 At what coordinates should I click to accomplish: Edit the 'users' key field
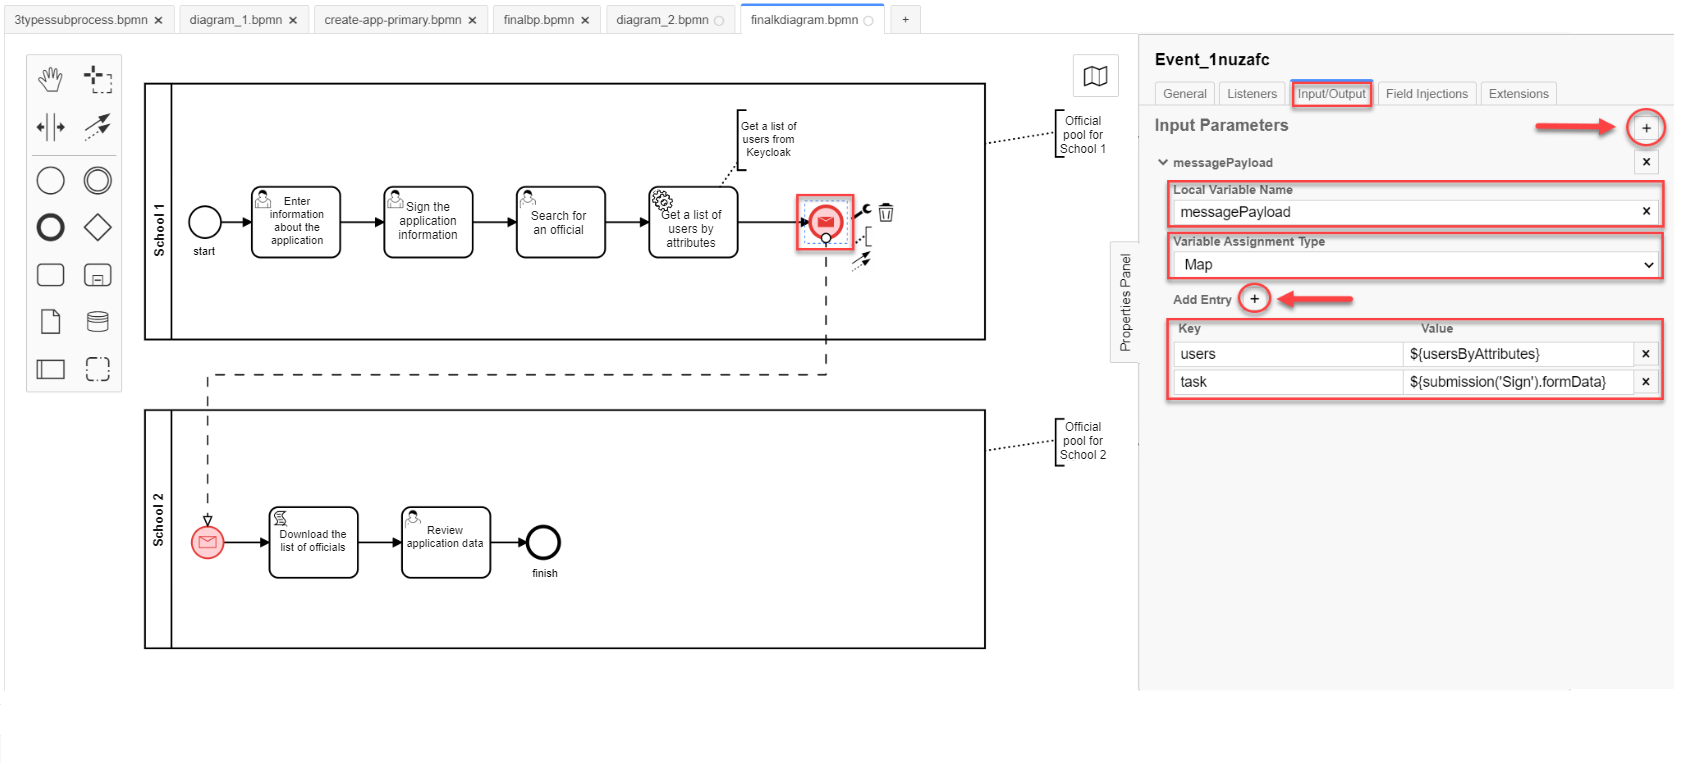(x=1289, y=354)
